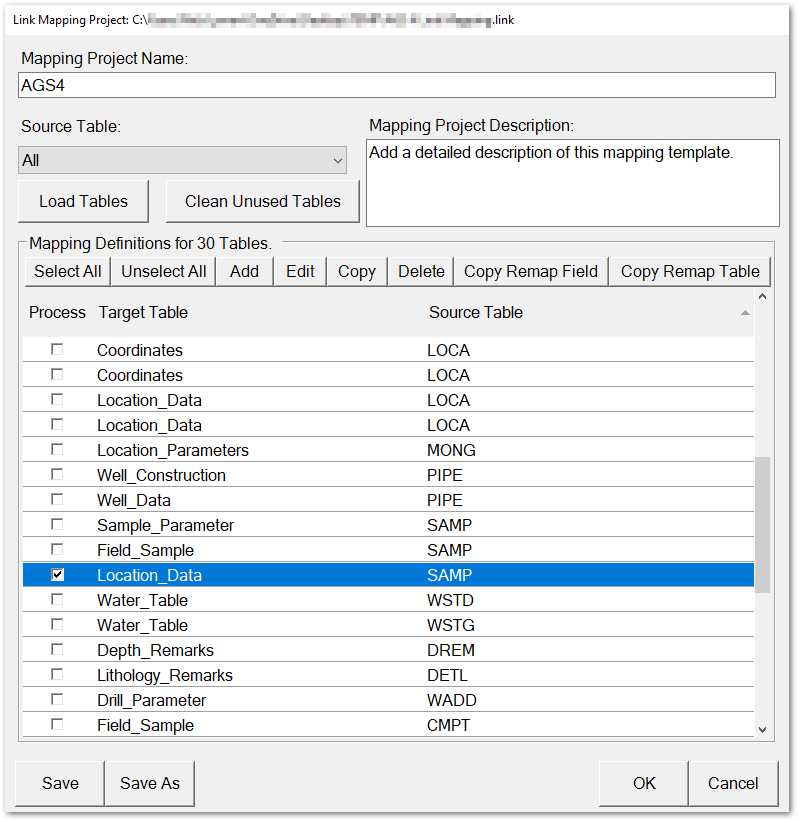Click DREM source table cell

pos(451,650)
